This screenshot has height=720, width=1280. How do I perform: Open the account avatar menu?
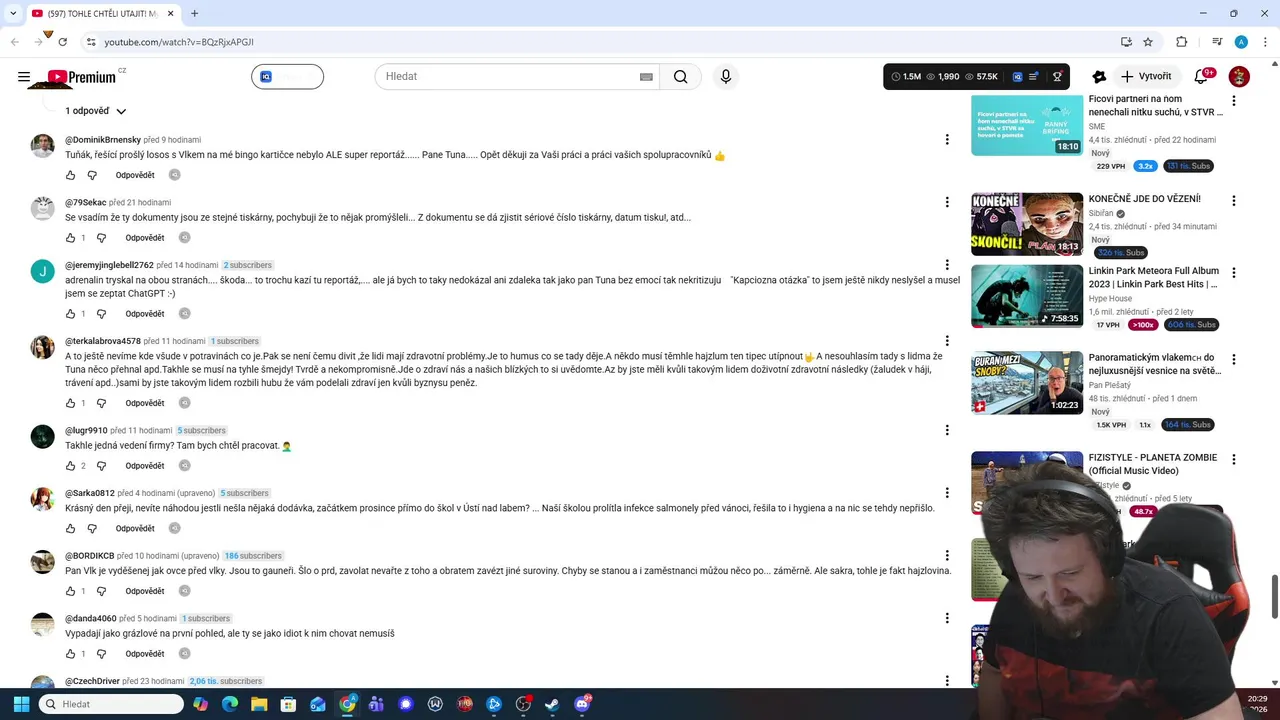[1239, 77]
